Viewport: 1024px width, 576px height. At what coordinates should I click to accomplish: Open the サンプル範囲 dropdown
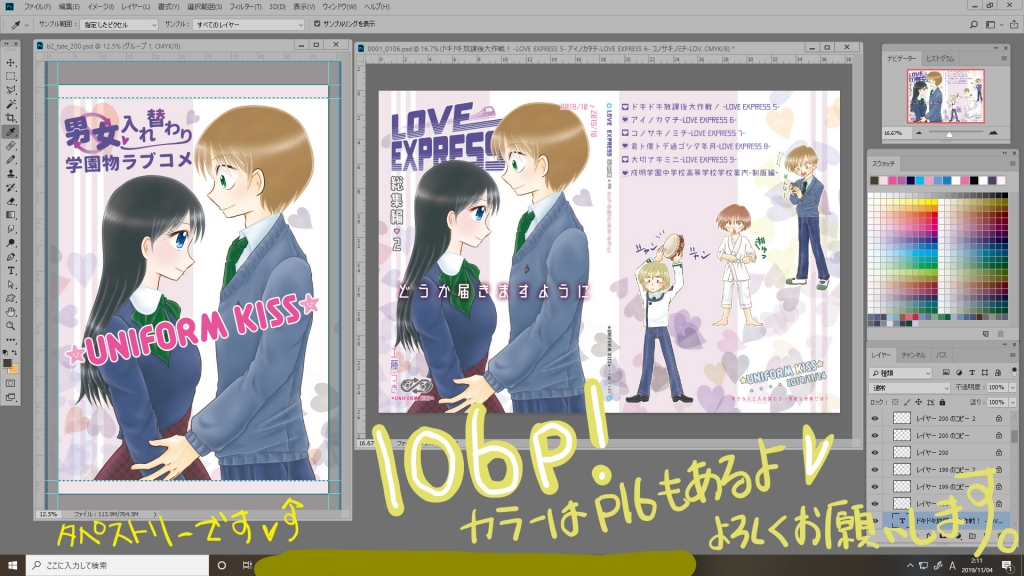(x=119, y=25)
